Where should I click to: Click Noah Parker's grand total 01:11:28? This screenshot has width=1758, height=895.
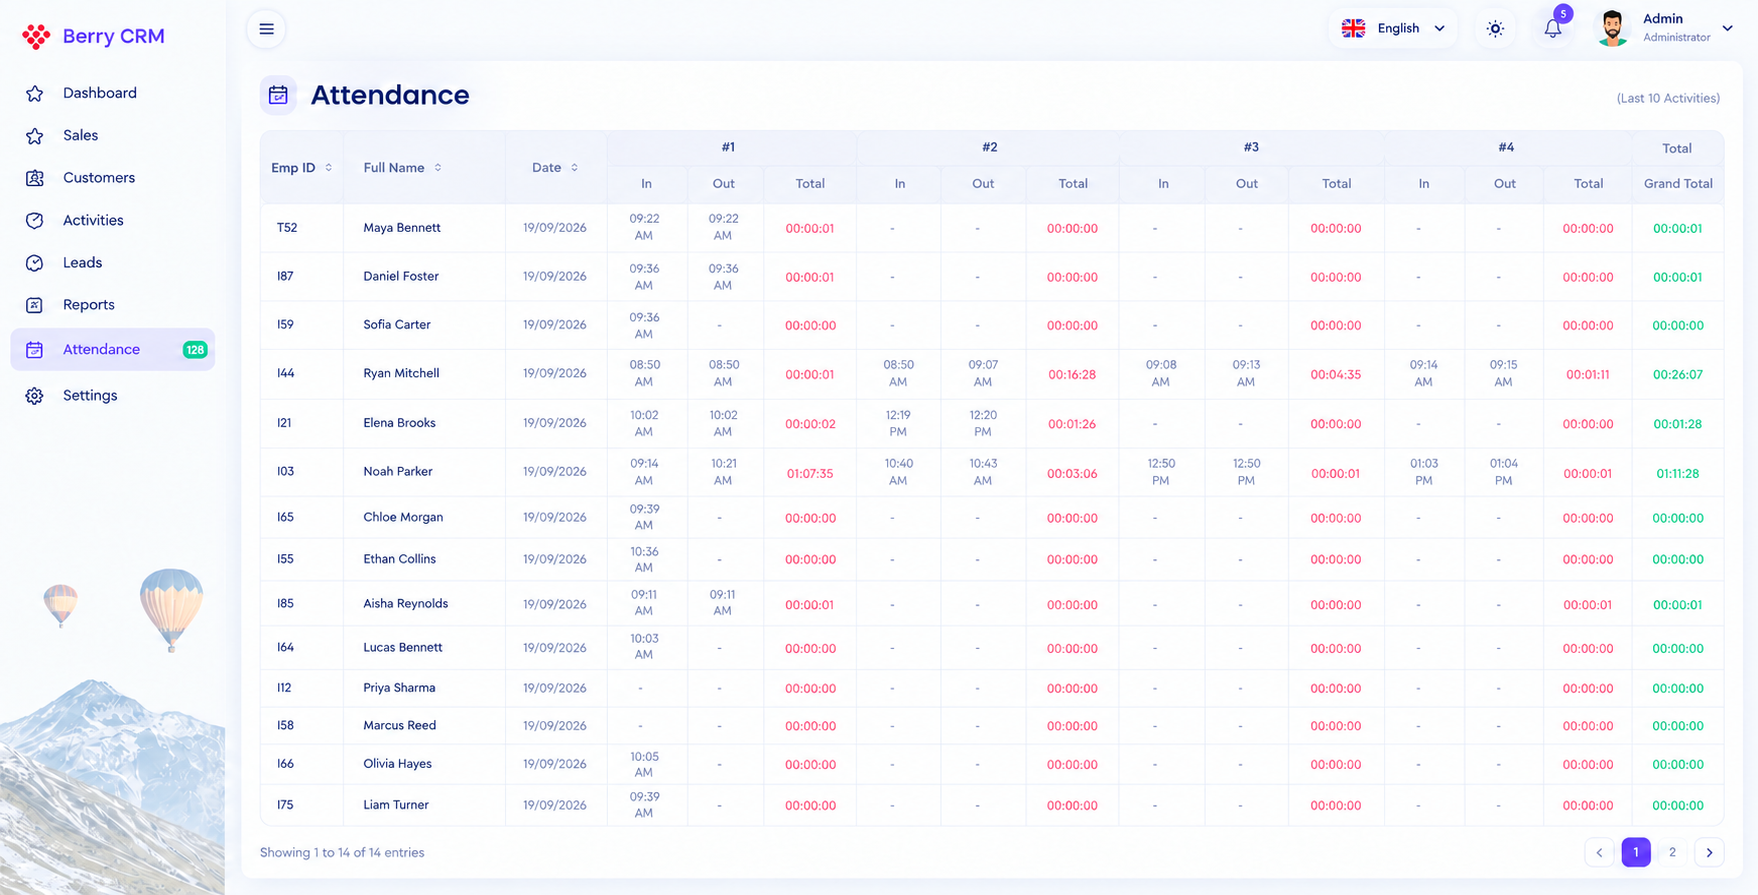(1677, 474)
